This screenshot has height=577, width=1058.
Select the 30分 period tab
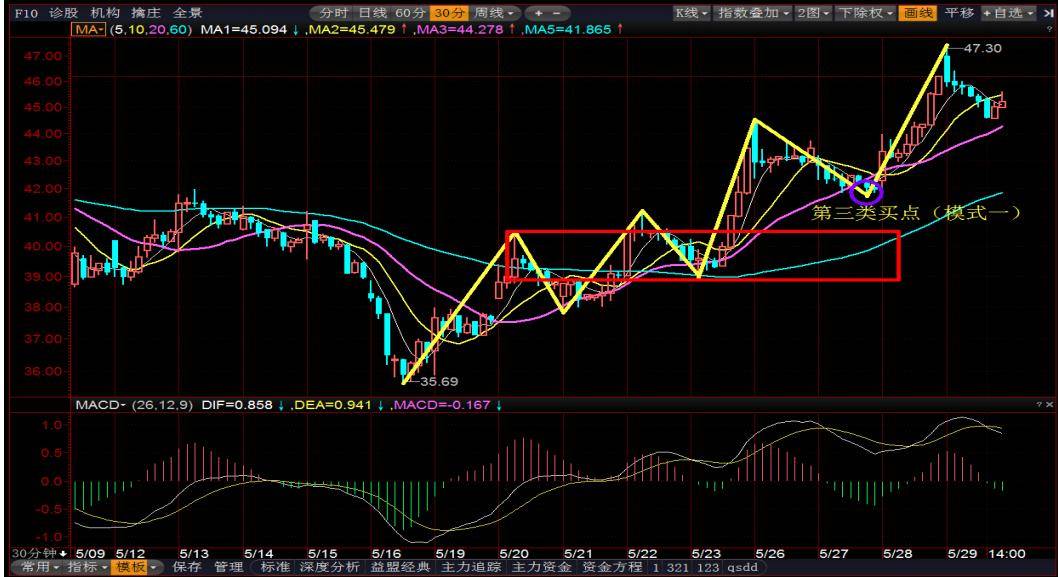[449, 13]
